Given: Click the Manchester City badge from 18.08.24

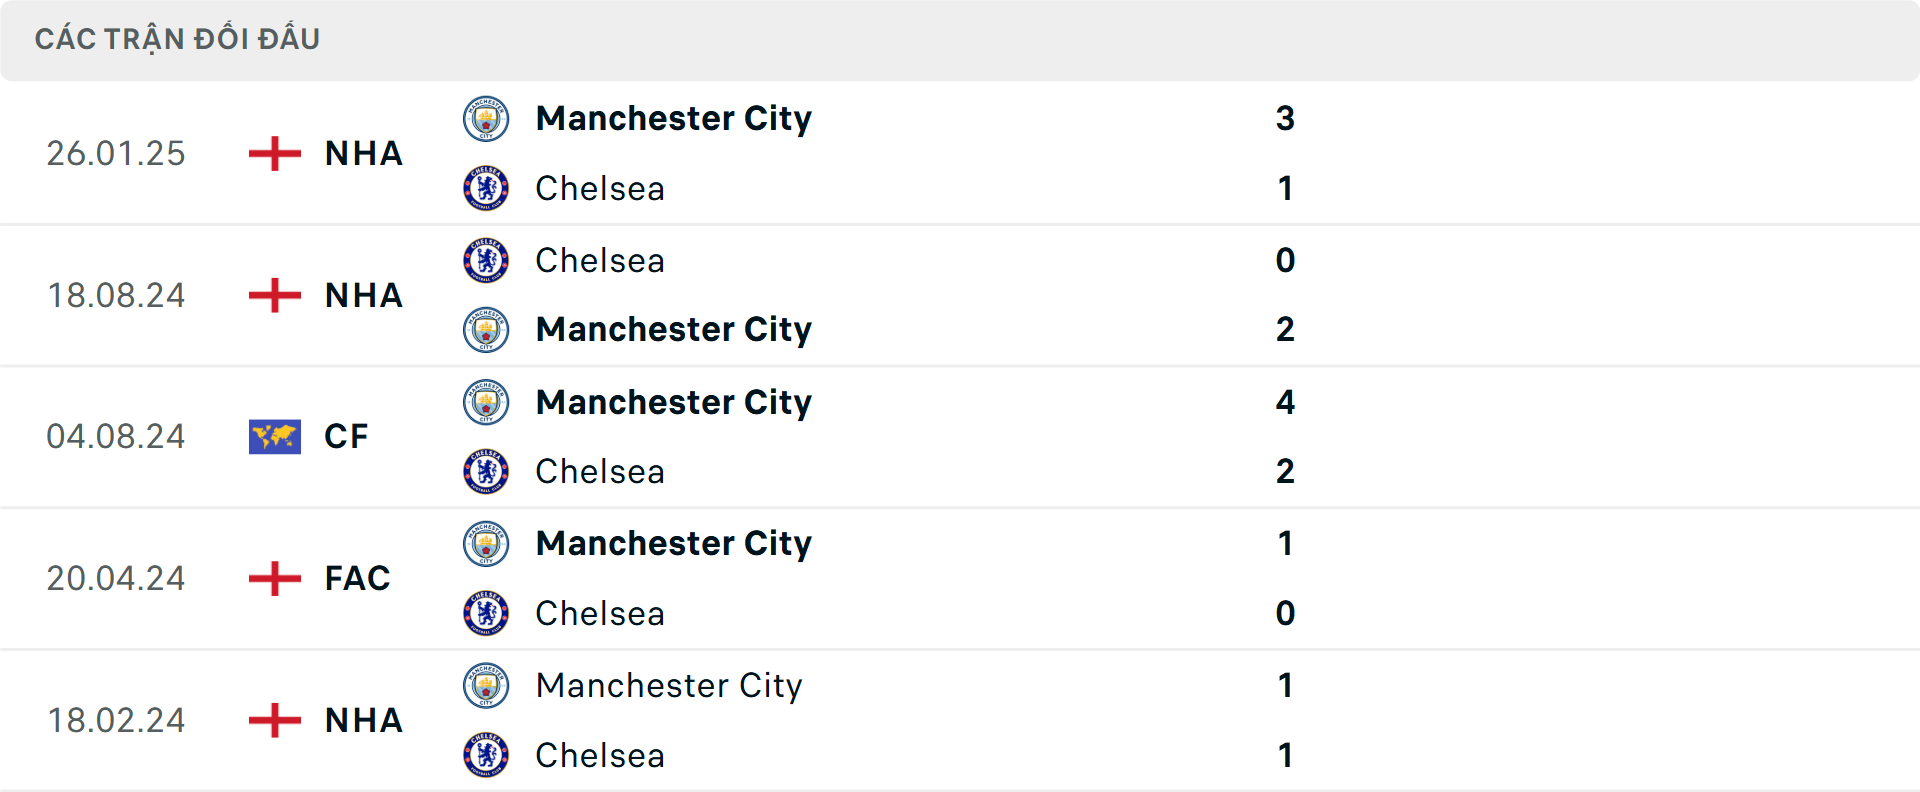Looking at the screenshot, I should point(486,330).
